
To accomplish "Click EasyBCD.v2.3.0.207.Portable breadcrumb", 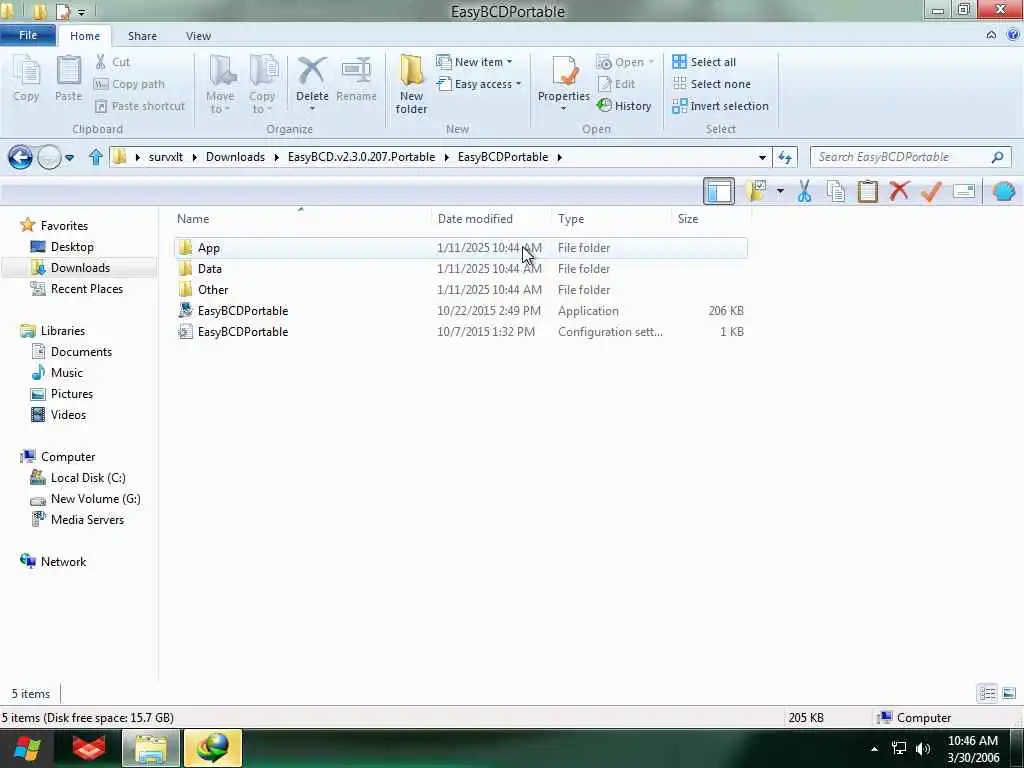I will pyautogui.click(x=361, y=157).
